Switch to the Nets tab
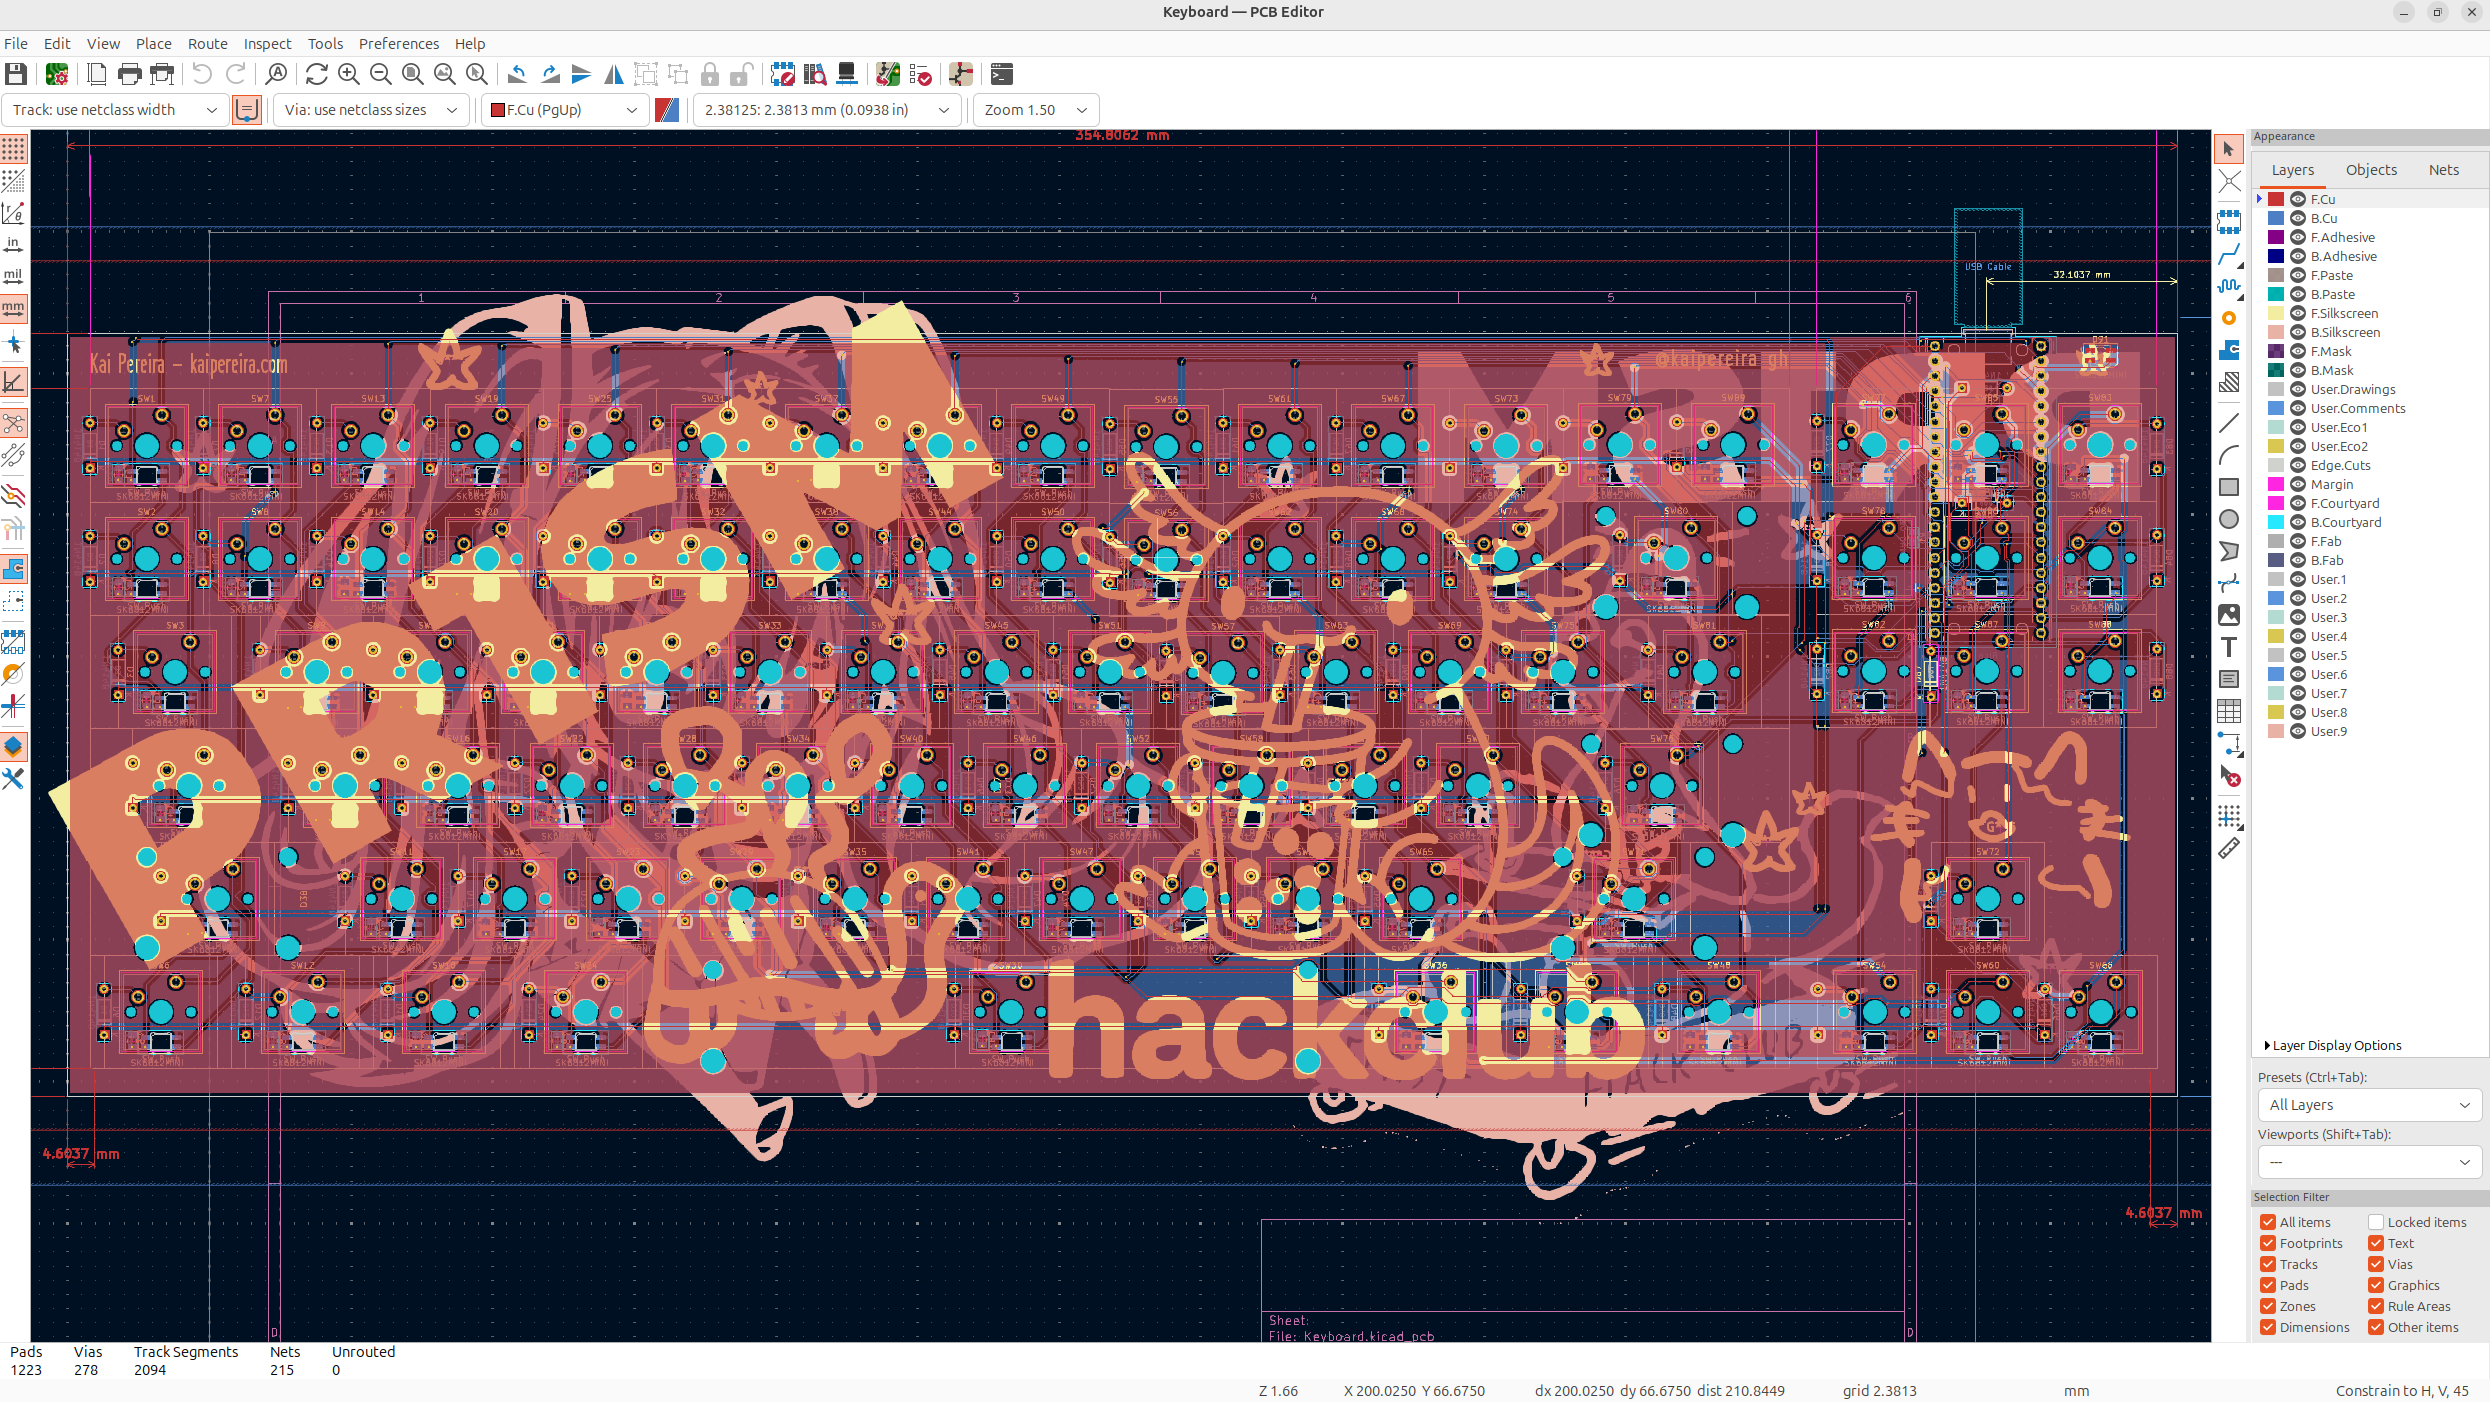Image resolution: width=2490 pixels, height=1402 pixels. point(2443,170)
